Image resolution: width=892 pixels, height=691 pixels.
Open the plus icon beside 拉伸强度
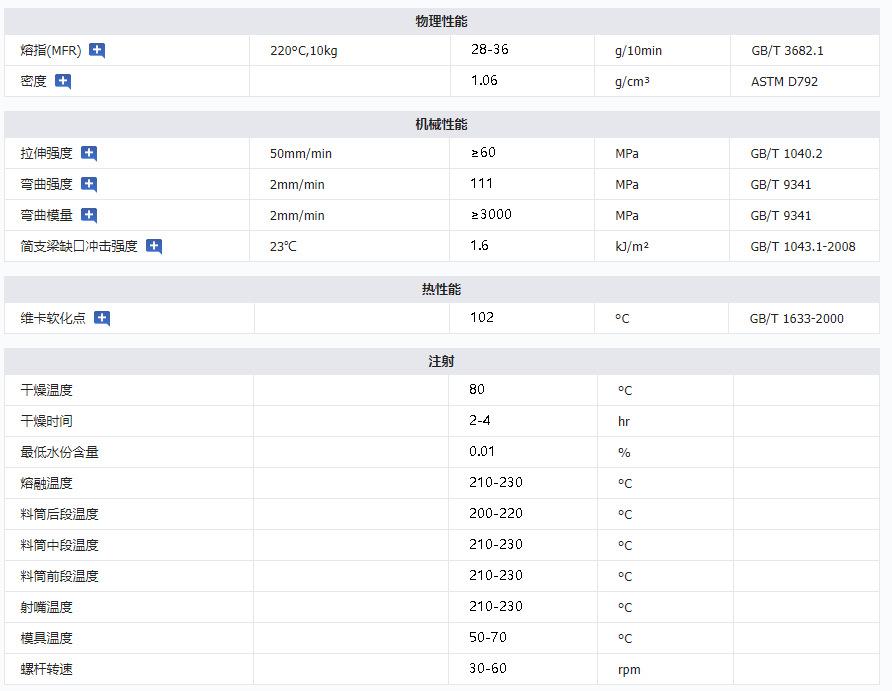click(89, 153)
